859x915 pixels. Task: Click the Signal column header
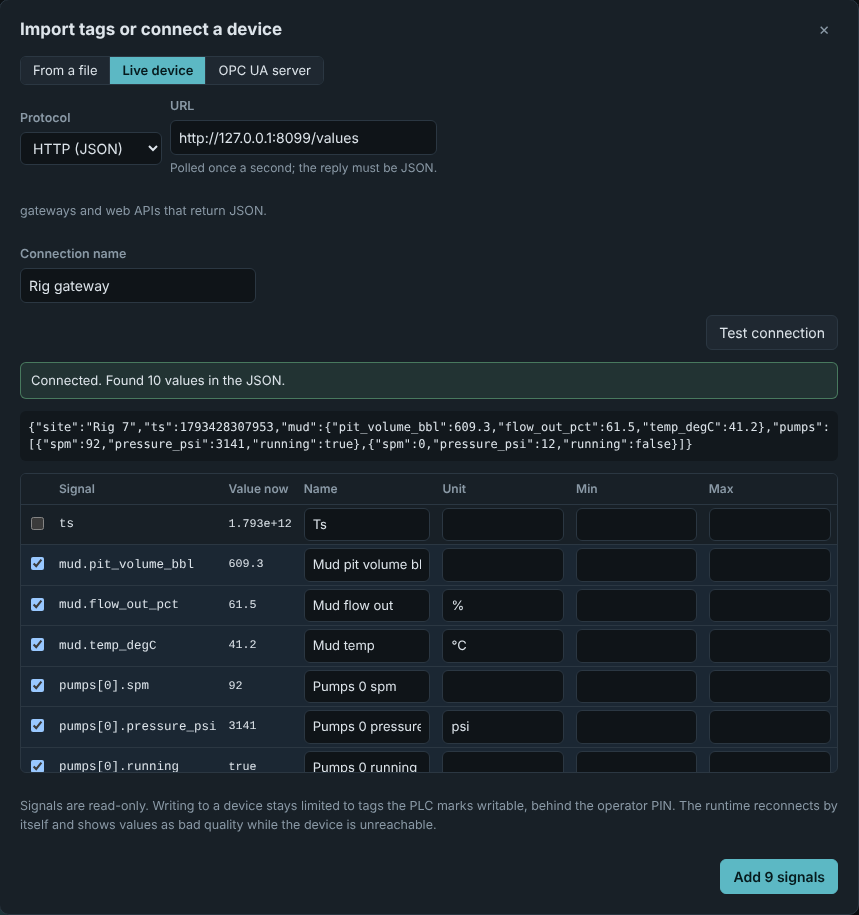[x=76, y=489]
